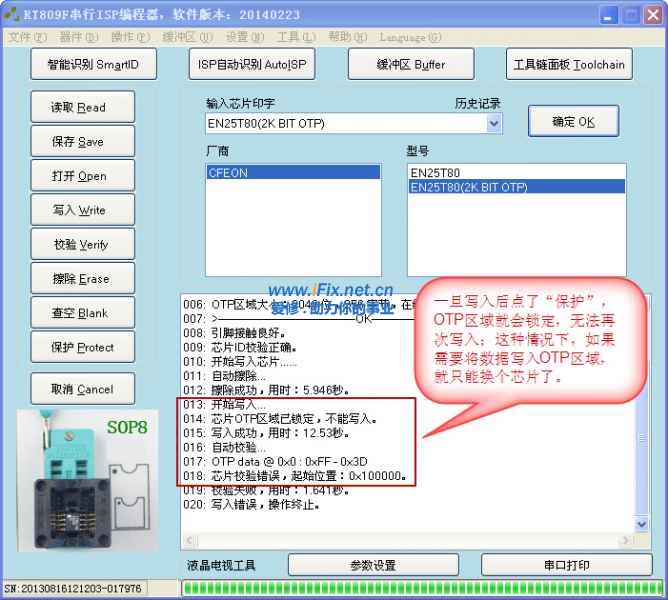Click the Read chip button
Viewport: 668px width, 600px height.
point(78,108)
